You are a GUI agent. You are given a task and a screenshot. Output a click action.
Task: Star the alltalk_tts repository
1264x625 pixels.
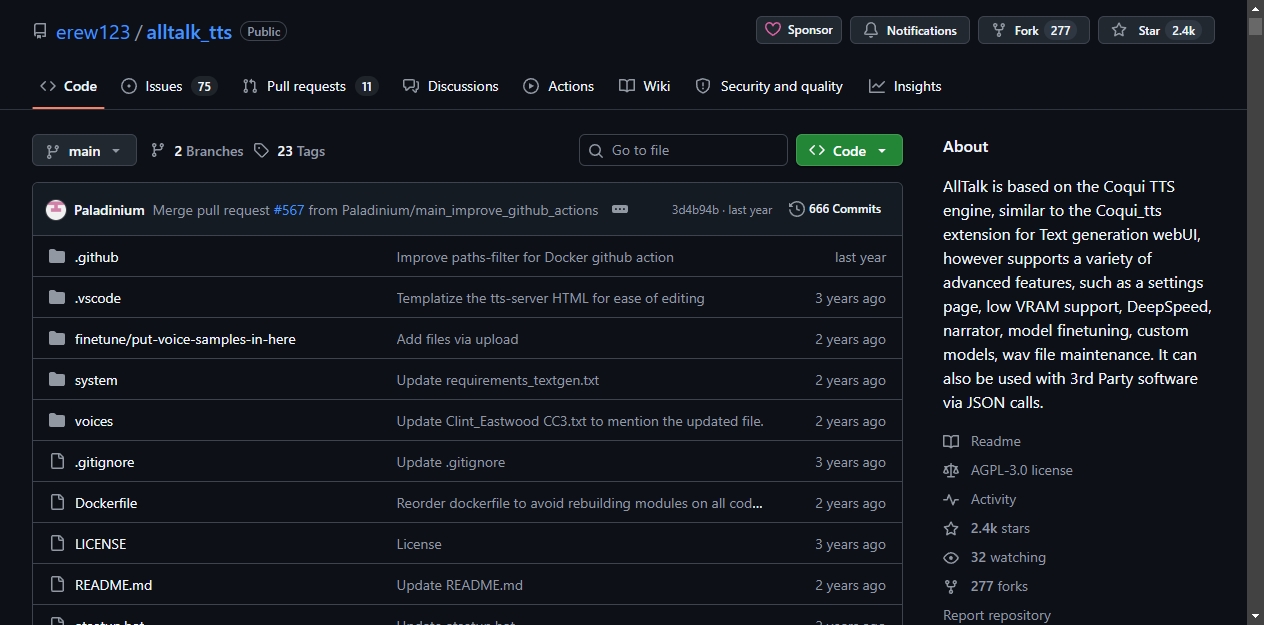[x=1156, y=30]
